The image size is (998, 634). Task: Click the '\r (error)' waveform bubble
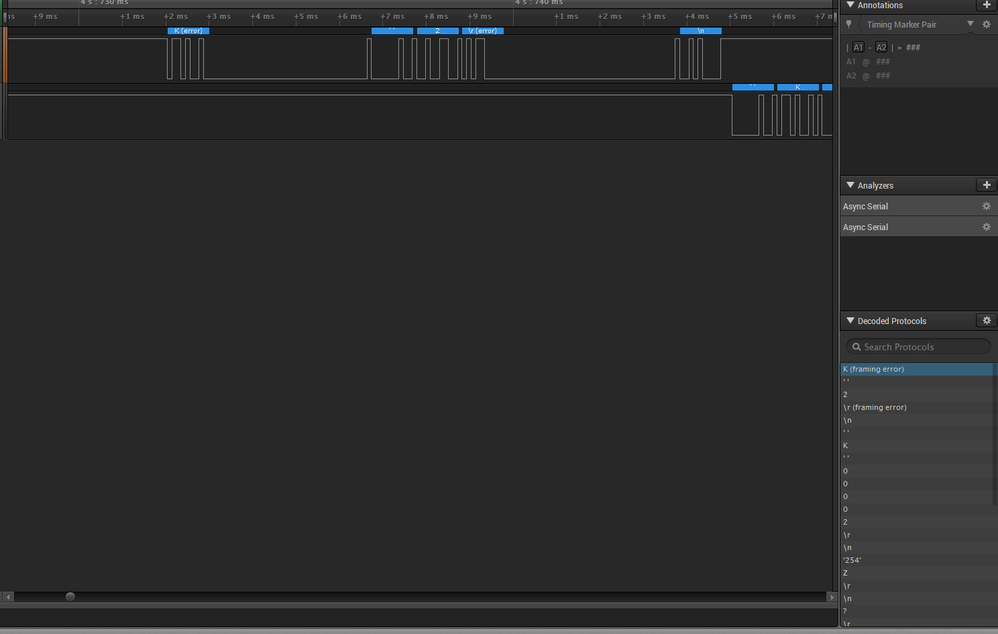pyautogui.click(x=482, y=31)
